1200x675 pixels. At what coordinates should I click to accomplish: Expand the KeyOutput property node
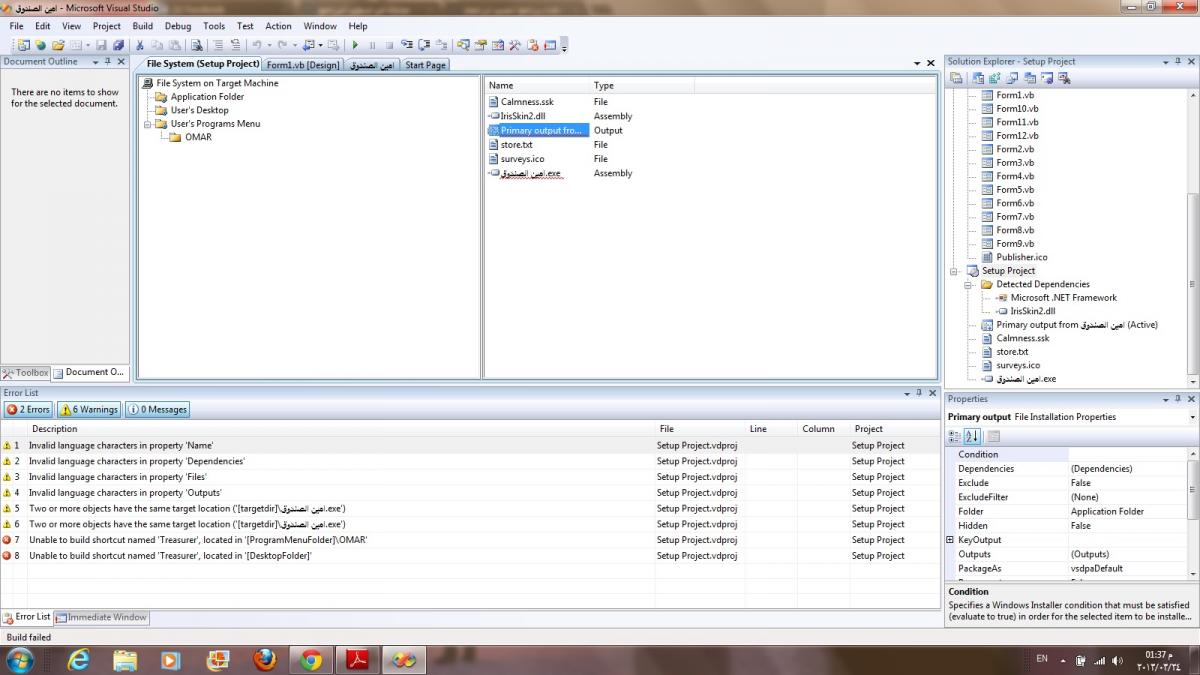click(x=950, y=540)
